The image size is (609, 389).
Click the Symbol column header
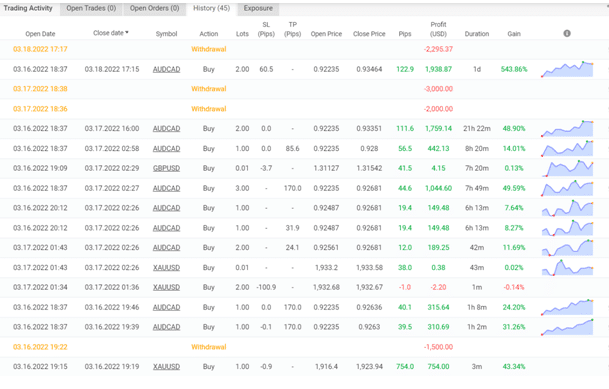pos(166,34)
